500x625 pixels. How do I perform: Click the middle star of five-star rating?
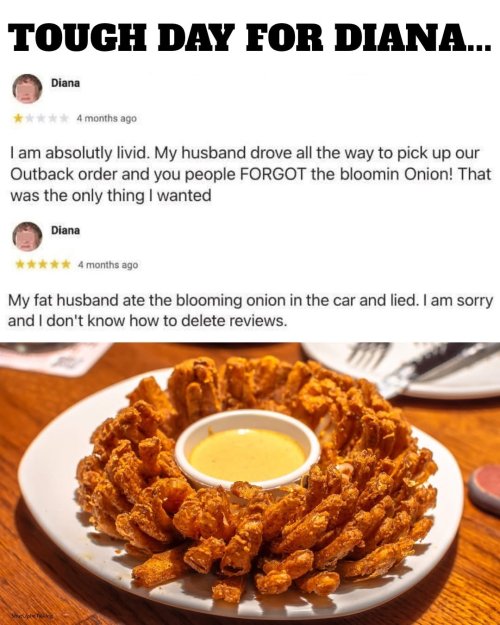click(x=43, y=265)
